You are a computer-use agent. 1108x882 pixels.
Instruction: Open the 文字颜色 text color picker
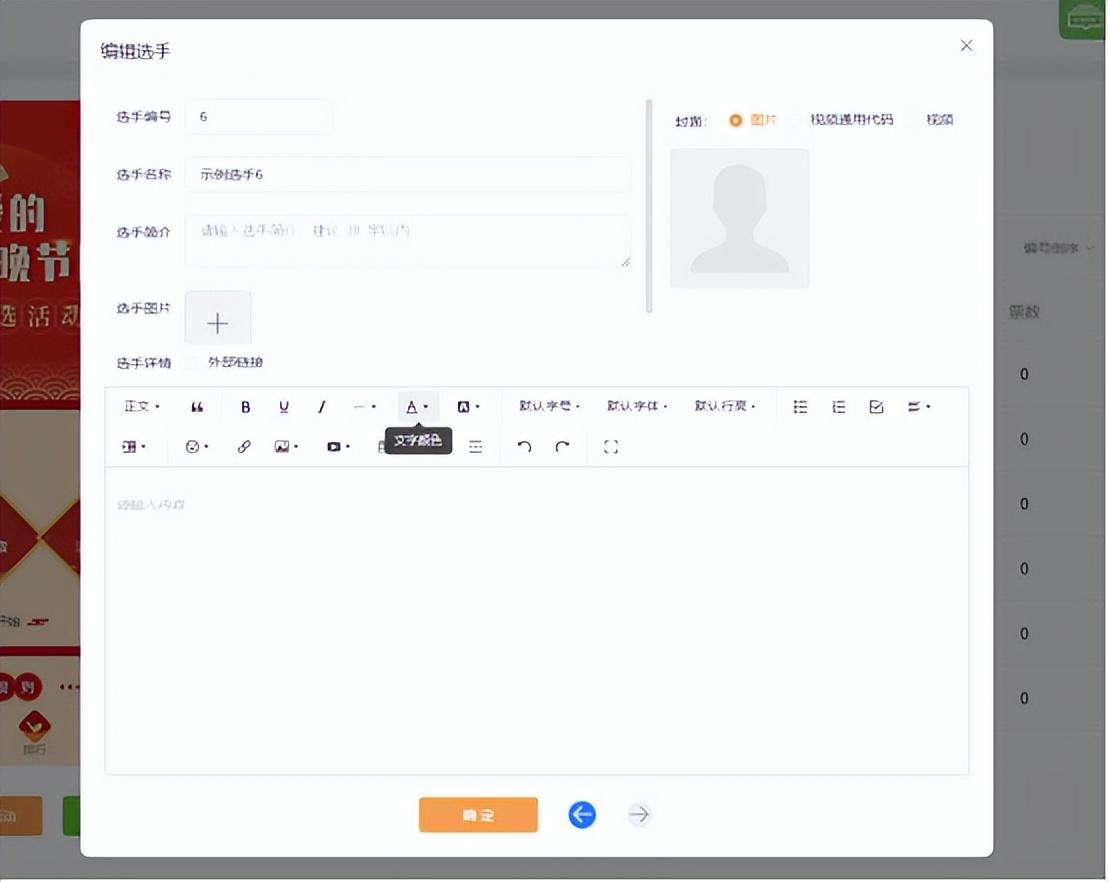click(x=417, y=407)
